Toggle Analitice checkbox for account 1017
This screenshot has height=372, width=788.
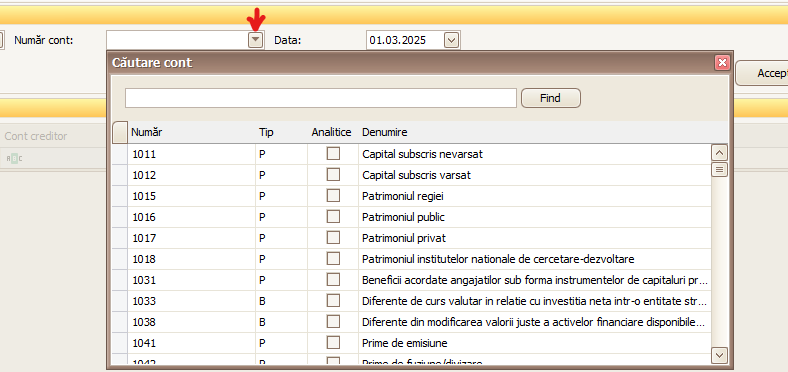tap(333, 238)
